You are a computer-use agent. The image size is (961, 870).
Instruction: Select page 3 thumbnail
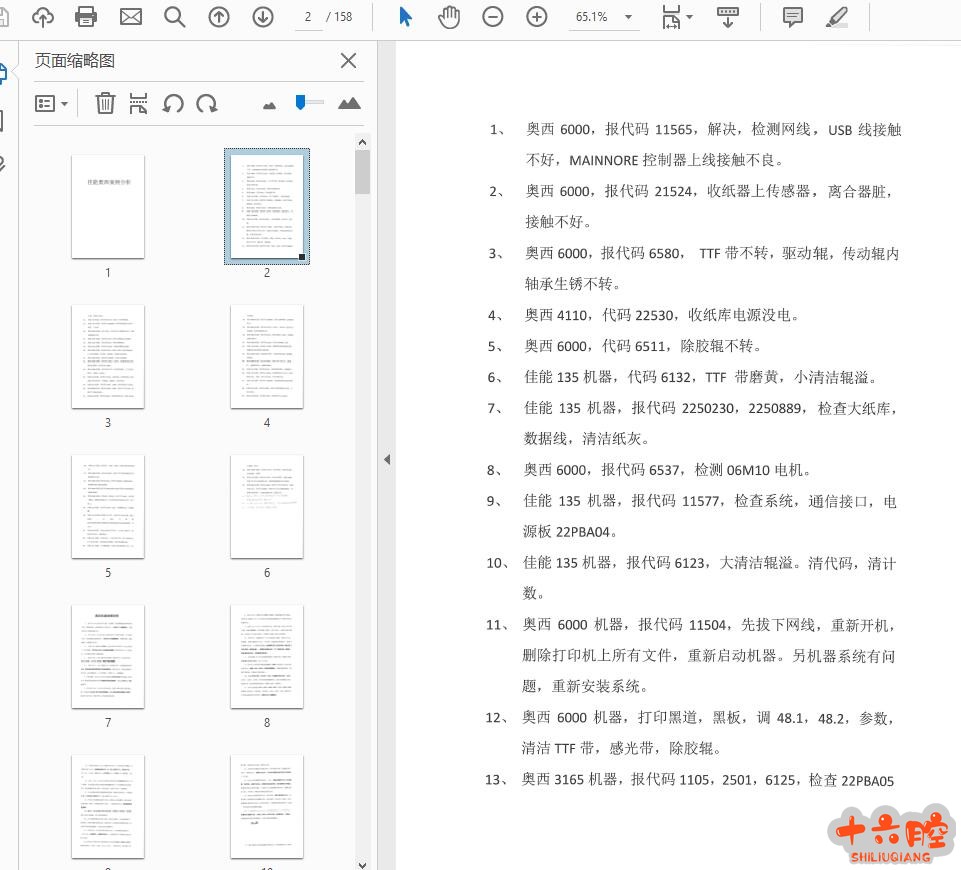(x=108, y=357)
